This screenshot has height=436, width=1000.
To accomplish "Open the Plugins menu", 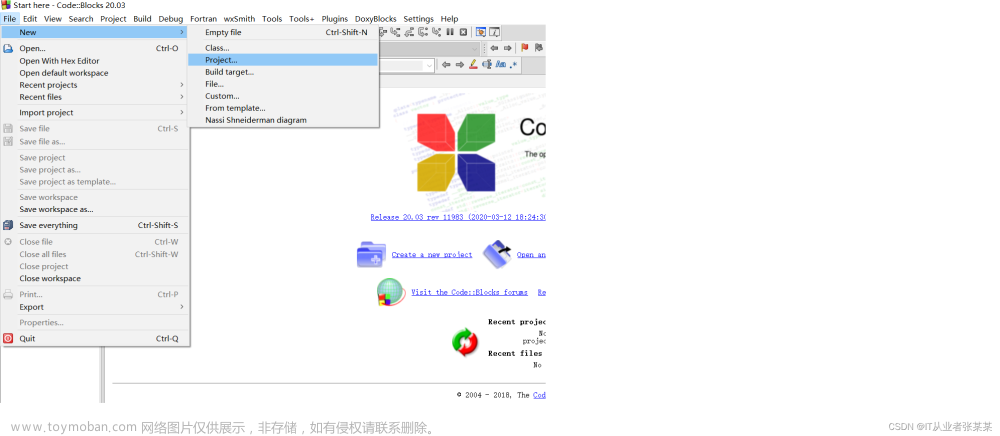I will tap(335, 18).
